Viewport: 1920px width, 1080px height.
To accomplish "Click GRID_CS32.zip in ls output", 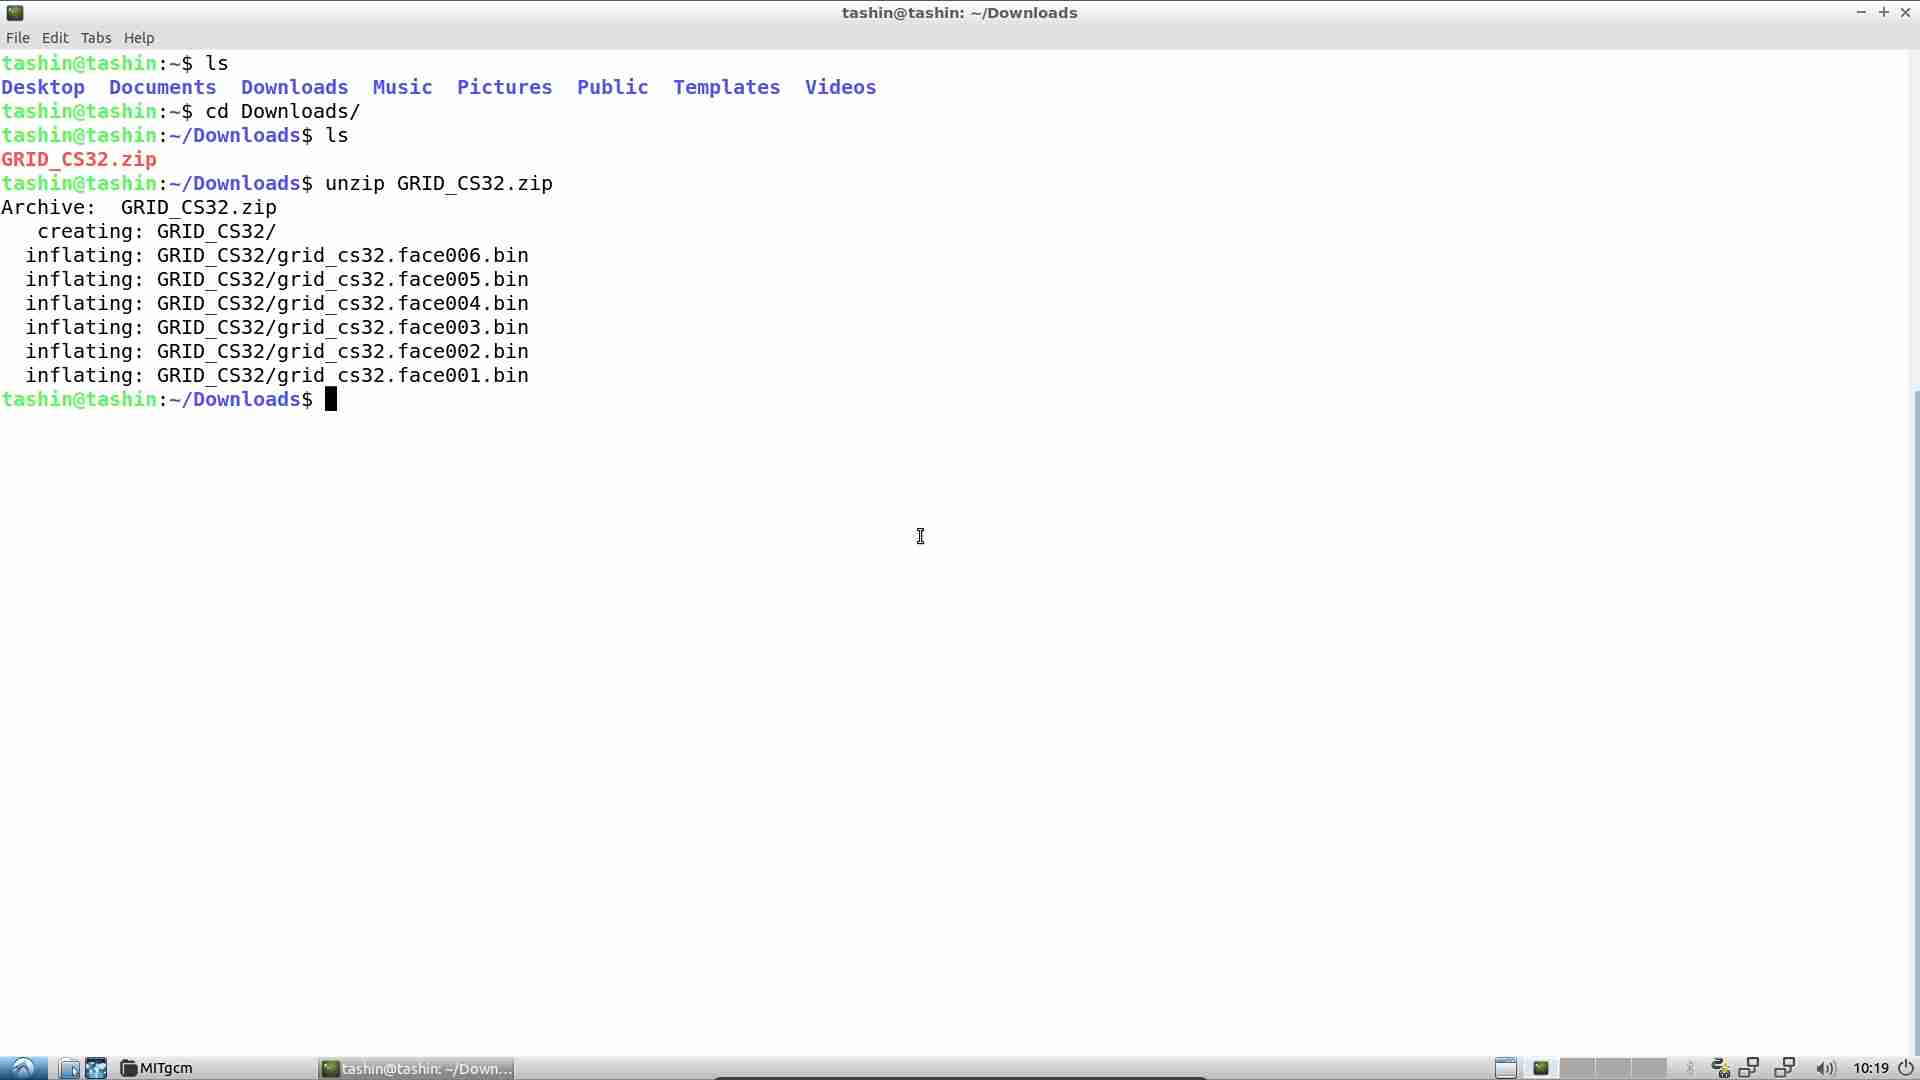I will coord(79,159).
